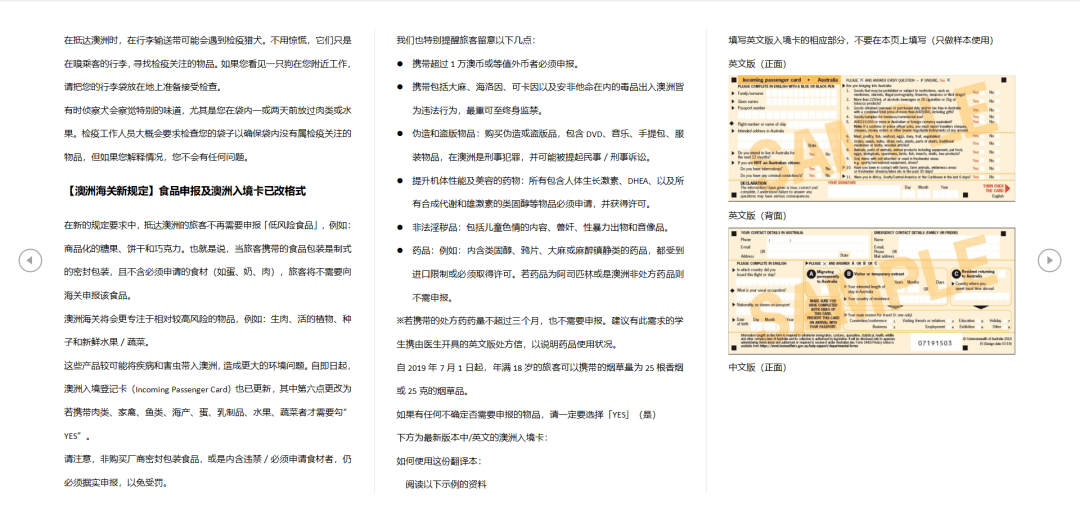The height and width of the screenshot is (521, 1080).
Task: Click line '下方为最新版本中/英文的澳洲入境卡：'
Action: click(472, 438)
